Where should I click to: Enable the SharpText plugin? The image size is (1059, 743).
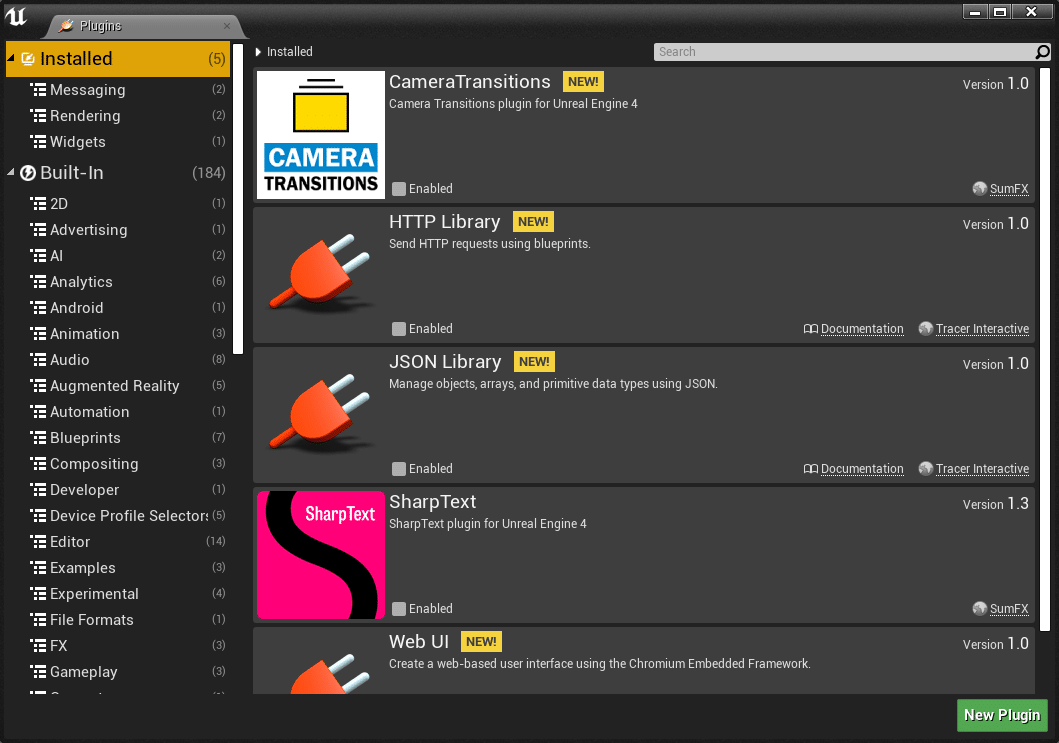click(x=396, y=608)
